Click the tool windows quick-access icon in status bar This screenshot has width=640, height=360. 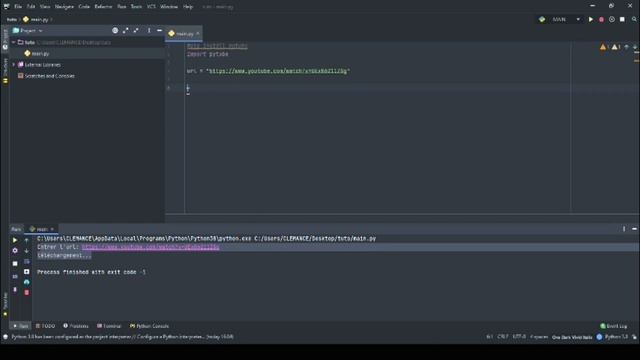[x=5, y=337]
